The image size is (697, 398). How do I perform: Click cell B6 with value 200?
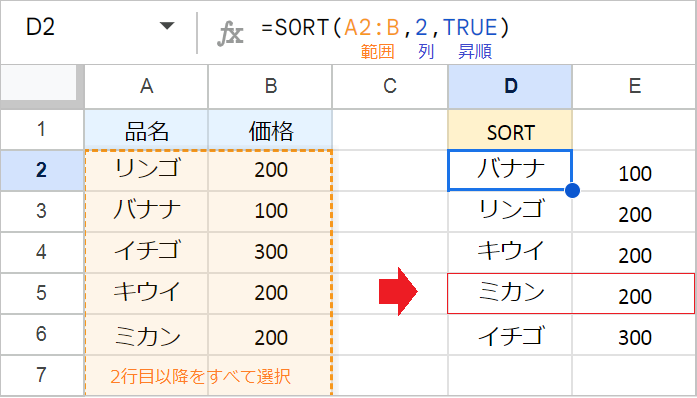point(270,334)
